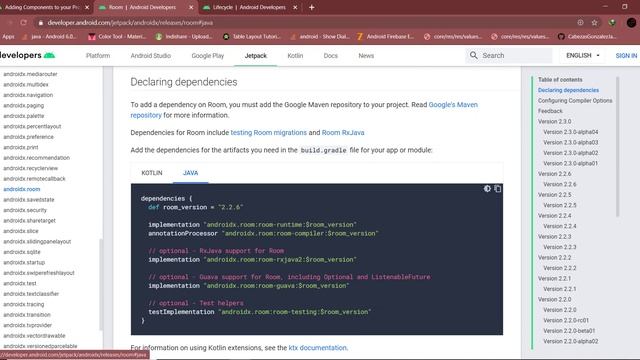Jump to Version 2.2.0-rc01 entry
640x360 pixels.
[x=566, y=320]
